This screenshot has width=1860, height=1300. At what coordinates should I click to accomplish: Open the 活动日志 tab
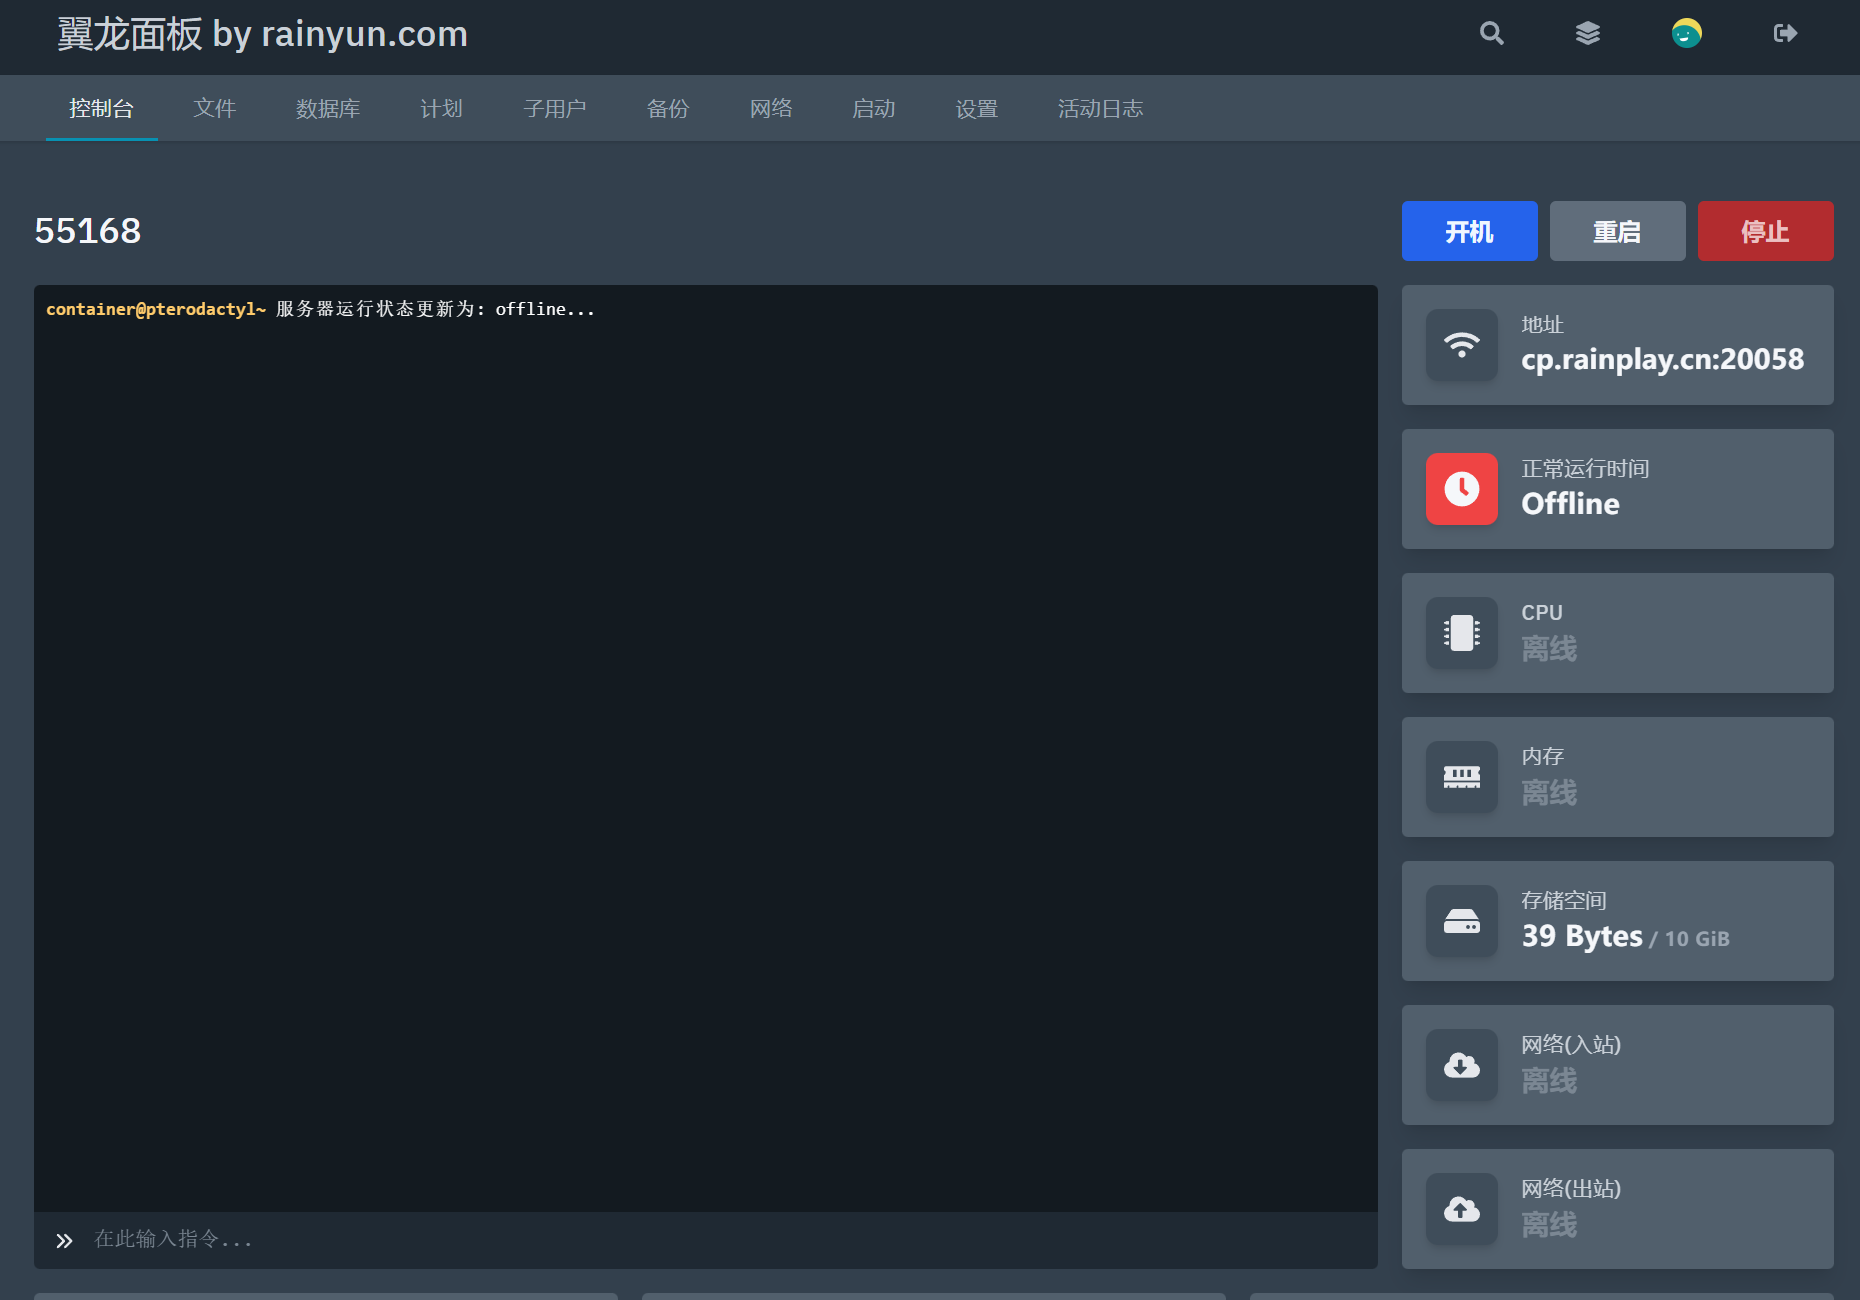pos(1100,108)
